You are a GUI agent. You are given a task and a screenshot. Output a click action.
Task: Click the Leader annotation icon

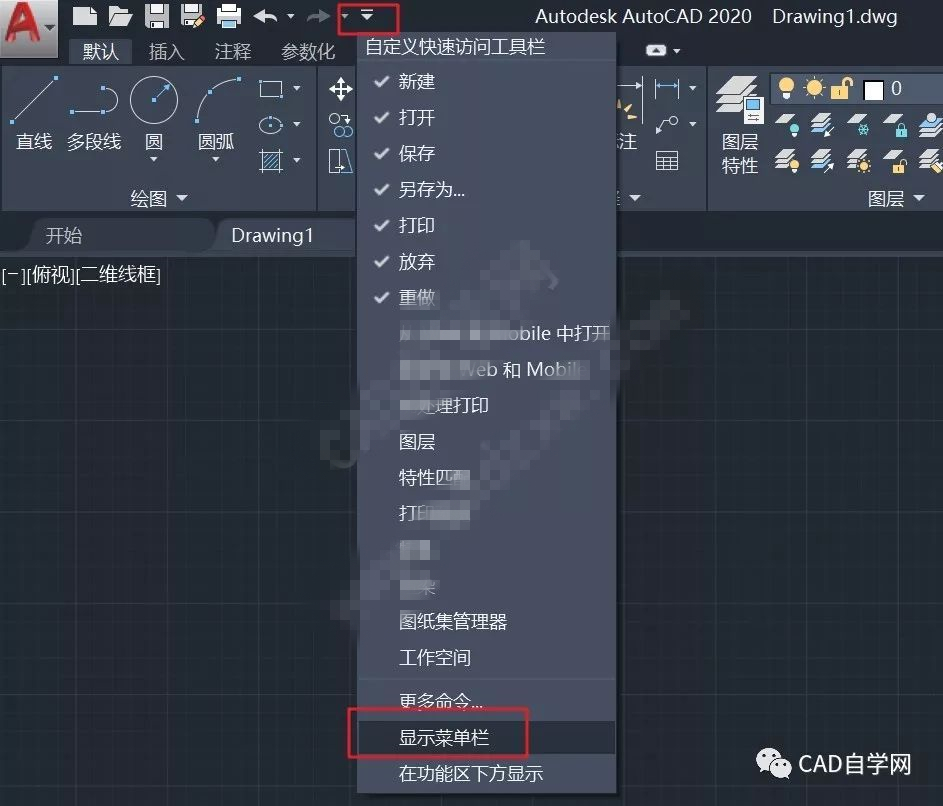666,124
